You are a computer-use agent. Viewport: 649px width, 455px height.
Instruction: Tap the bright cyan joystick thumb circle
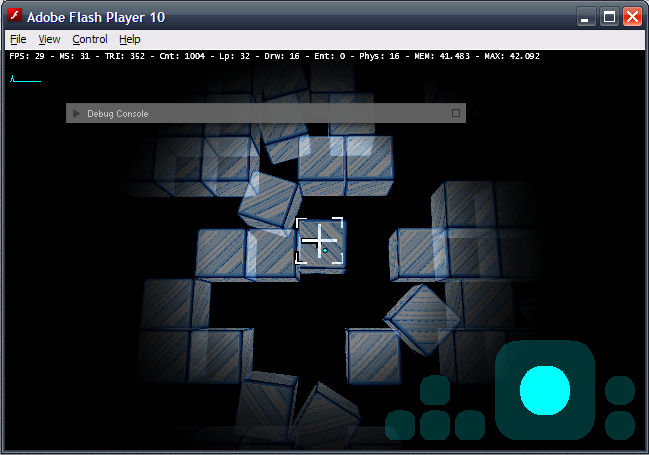point(545,390)
